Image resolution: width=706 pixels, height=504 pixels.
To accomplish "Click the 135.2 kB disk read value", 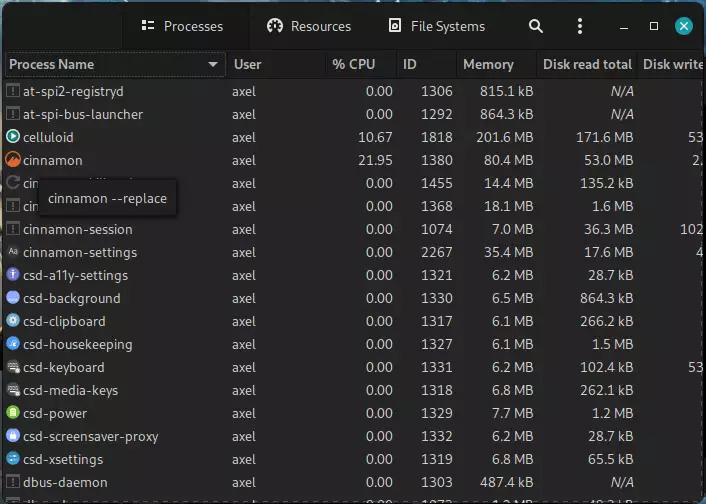I will 606,183.
